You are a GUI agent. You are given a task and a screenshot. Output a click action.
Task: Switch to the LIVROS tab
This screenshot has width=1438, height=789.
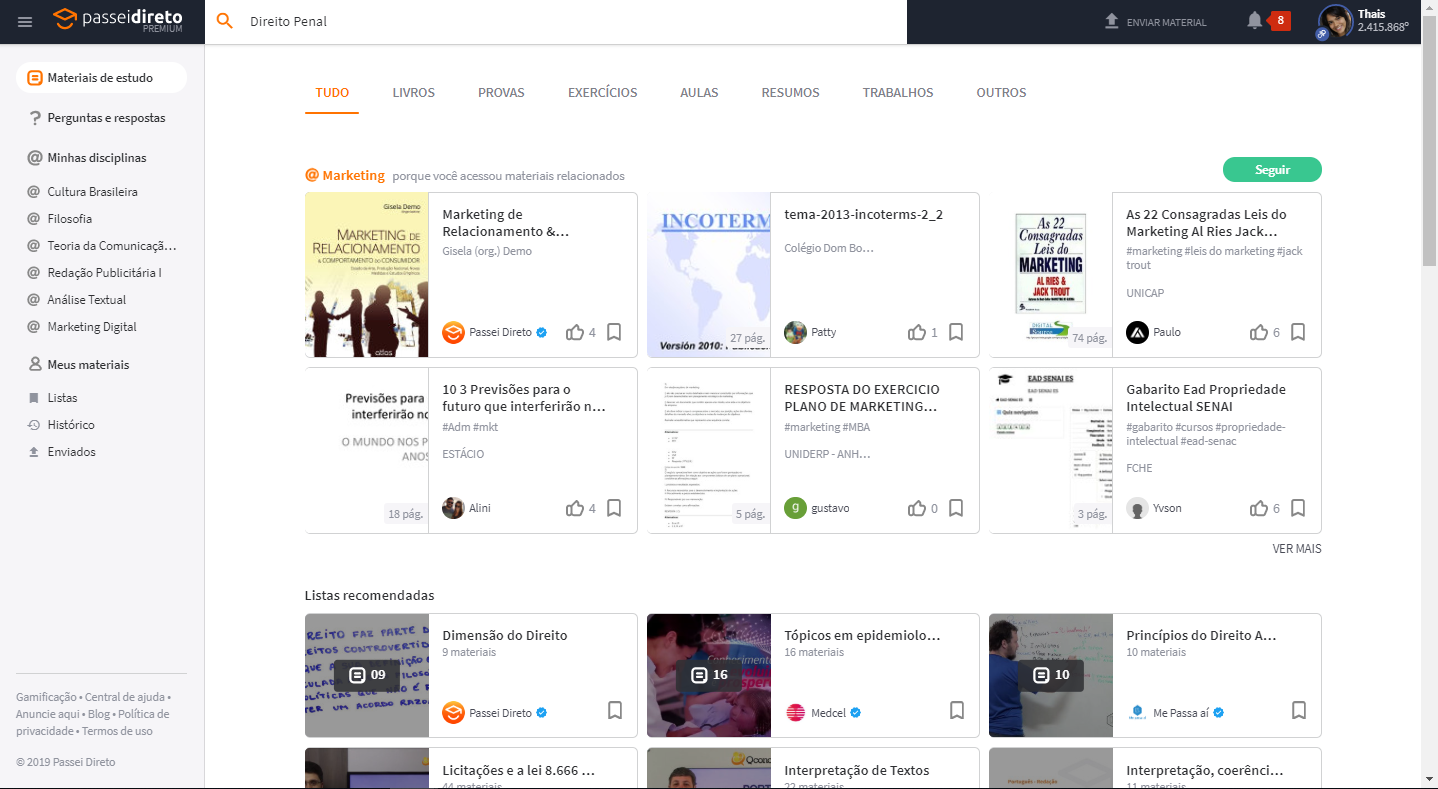[414, 93]
